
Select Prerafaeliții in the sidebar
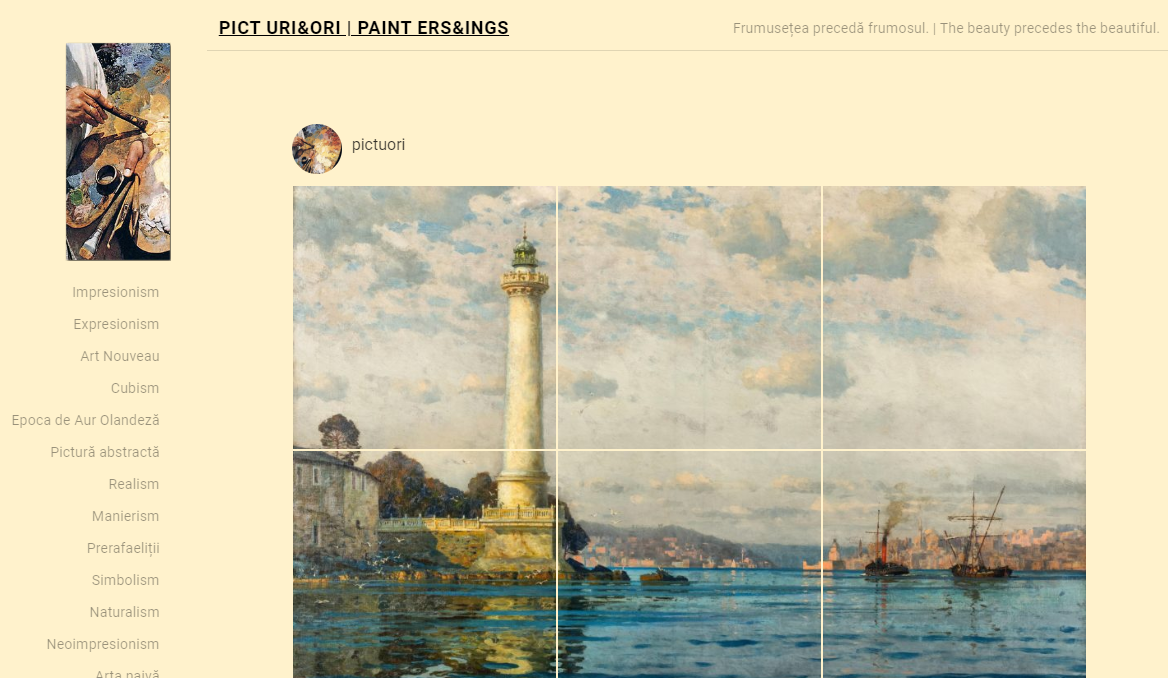pyautogui.click(x=123, y=548)
